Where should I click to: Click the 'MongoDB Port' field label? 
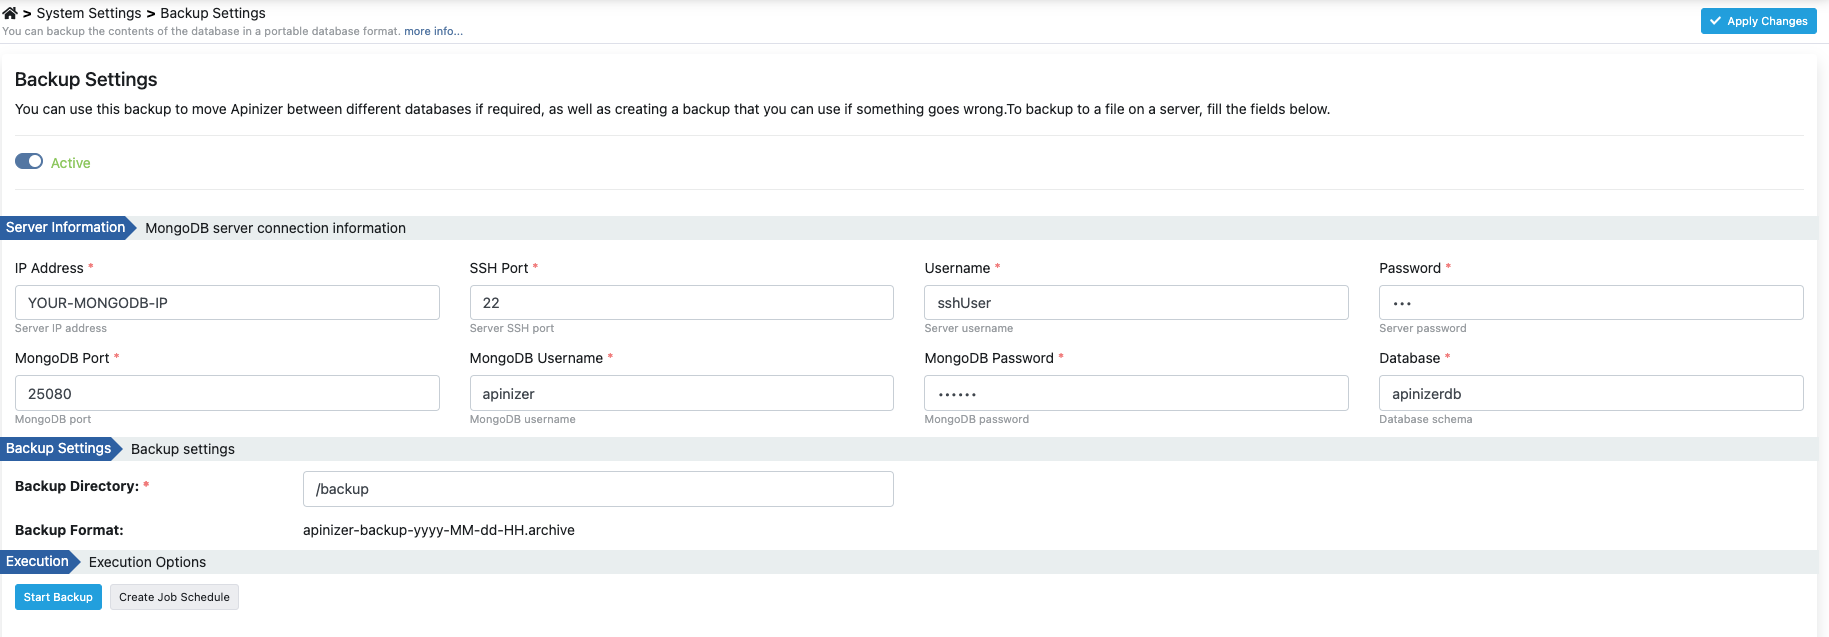tap(62, 358)
